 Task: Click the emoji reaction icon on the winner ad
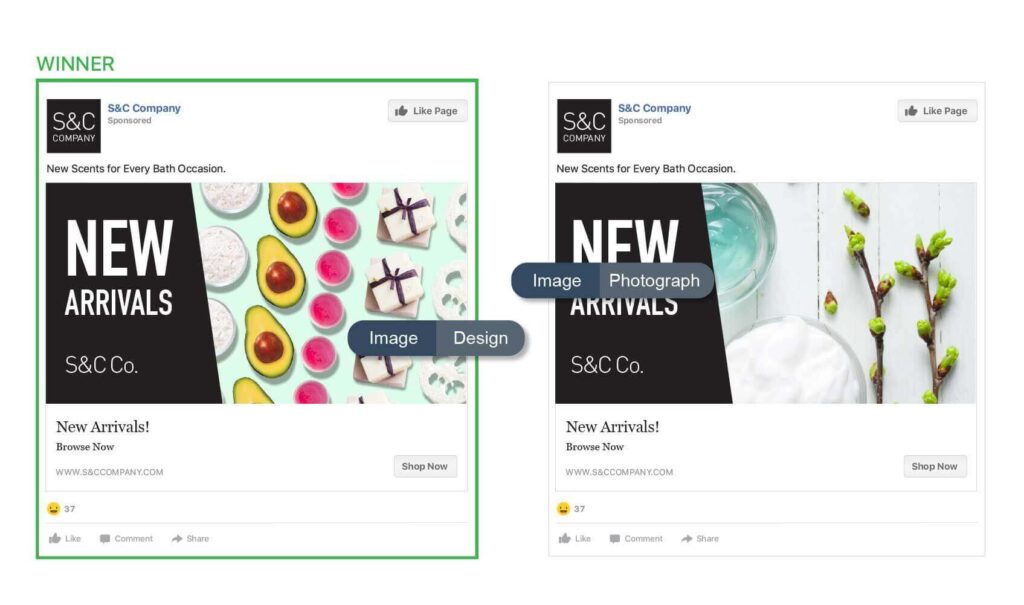[x=54, y=508]
